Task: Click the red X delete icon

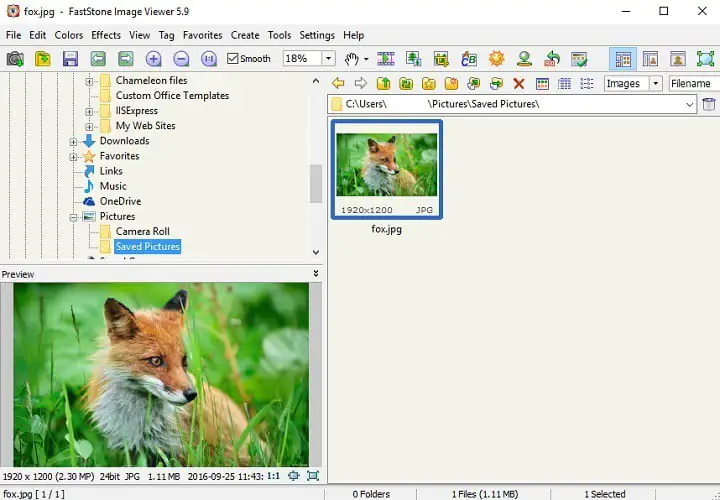Action: click(x=518, y=84)
